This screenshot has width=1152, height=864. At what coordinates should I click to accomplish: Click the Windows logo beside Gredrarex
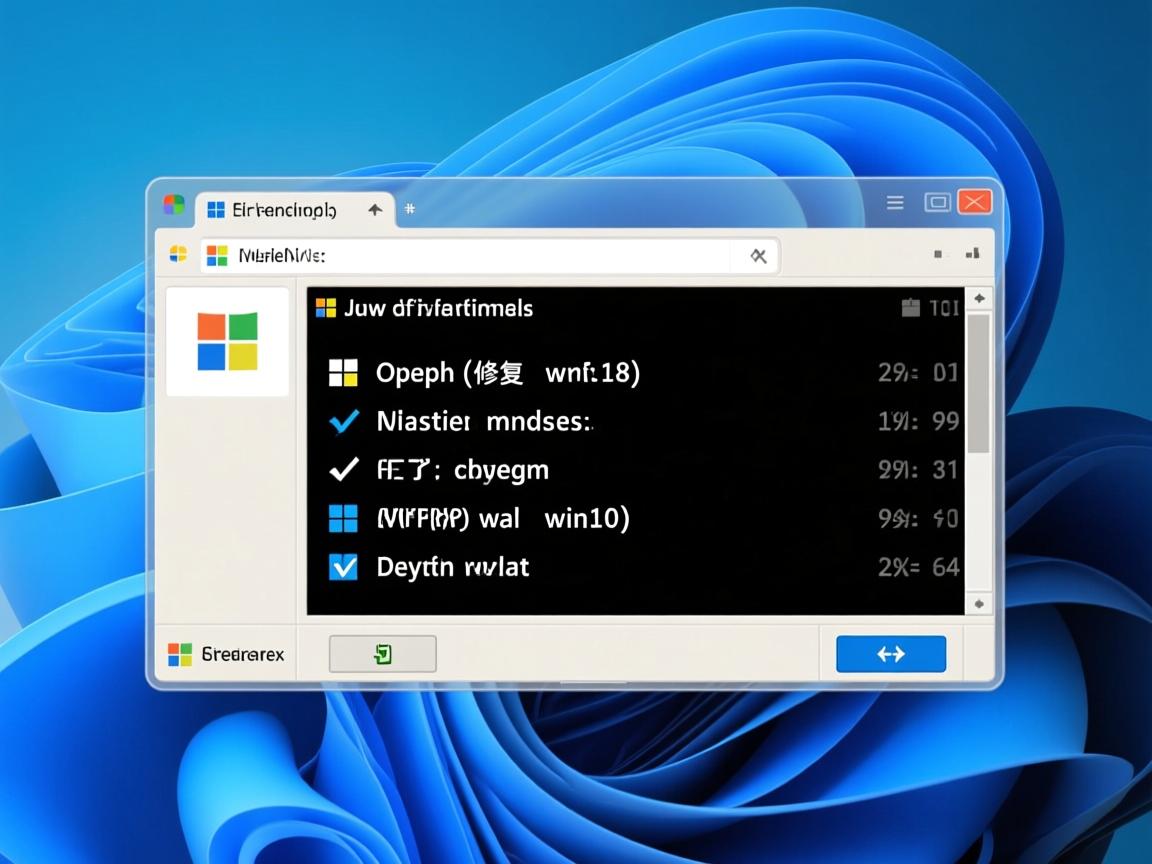(179, 655)
